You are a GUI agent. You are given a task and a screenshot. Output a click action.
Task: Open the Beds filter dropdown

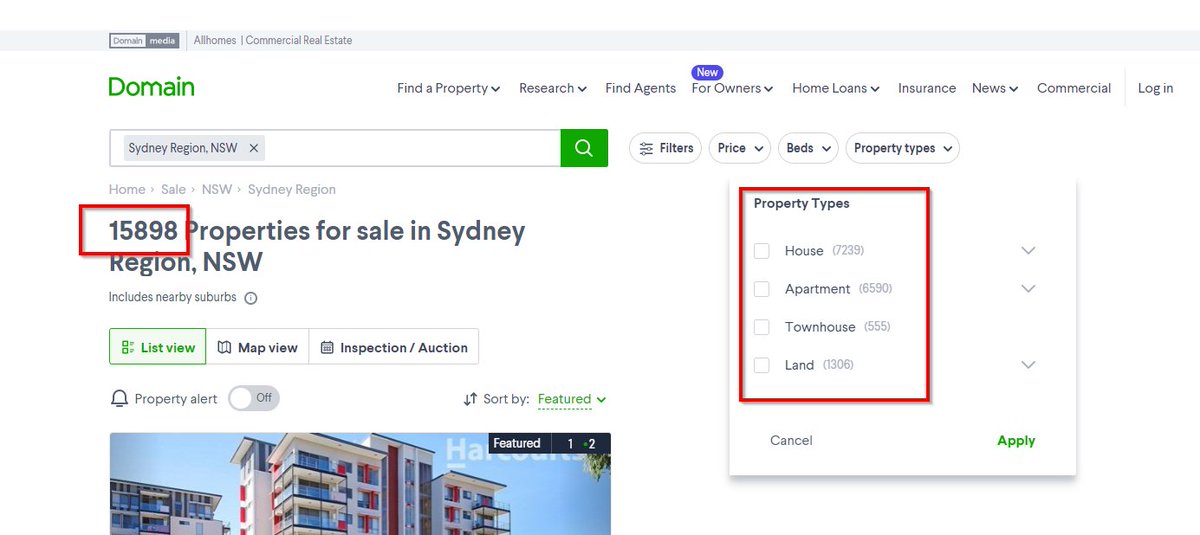pos(809,148)
